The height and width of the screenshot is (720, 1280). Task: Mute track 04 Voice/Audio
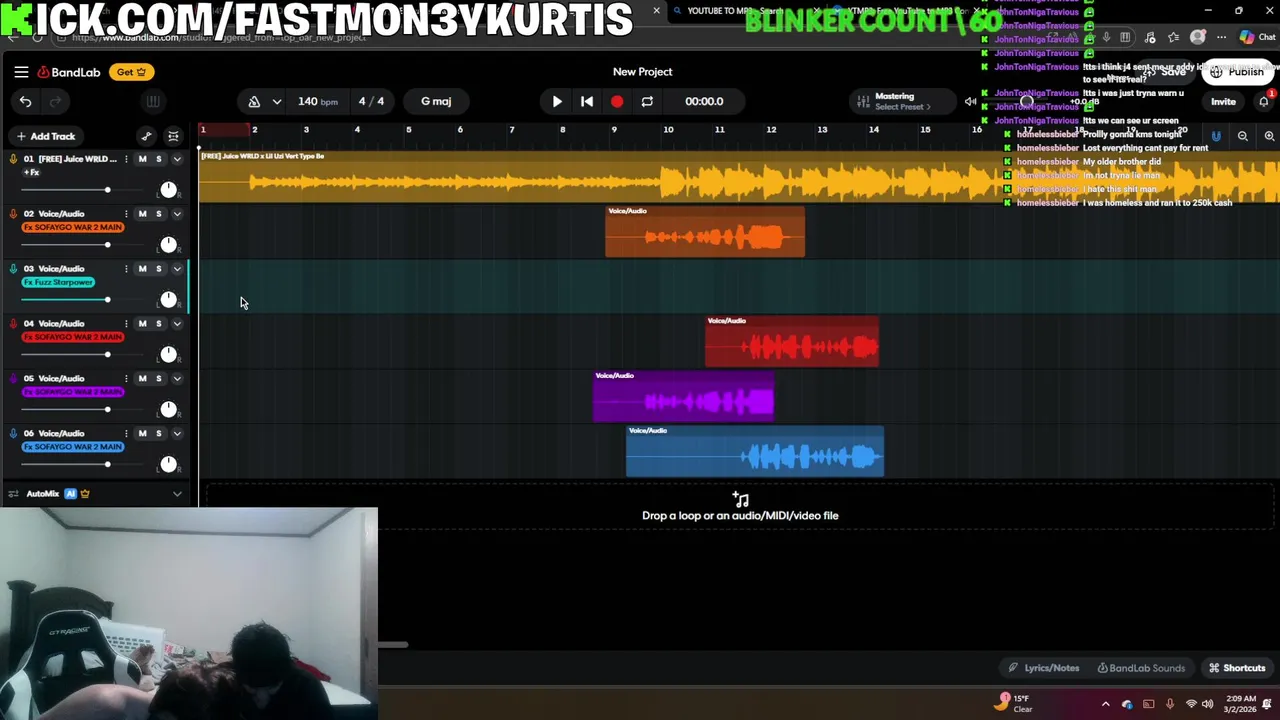(142, 324)
